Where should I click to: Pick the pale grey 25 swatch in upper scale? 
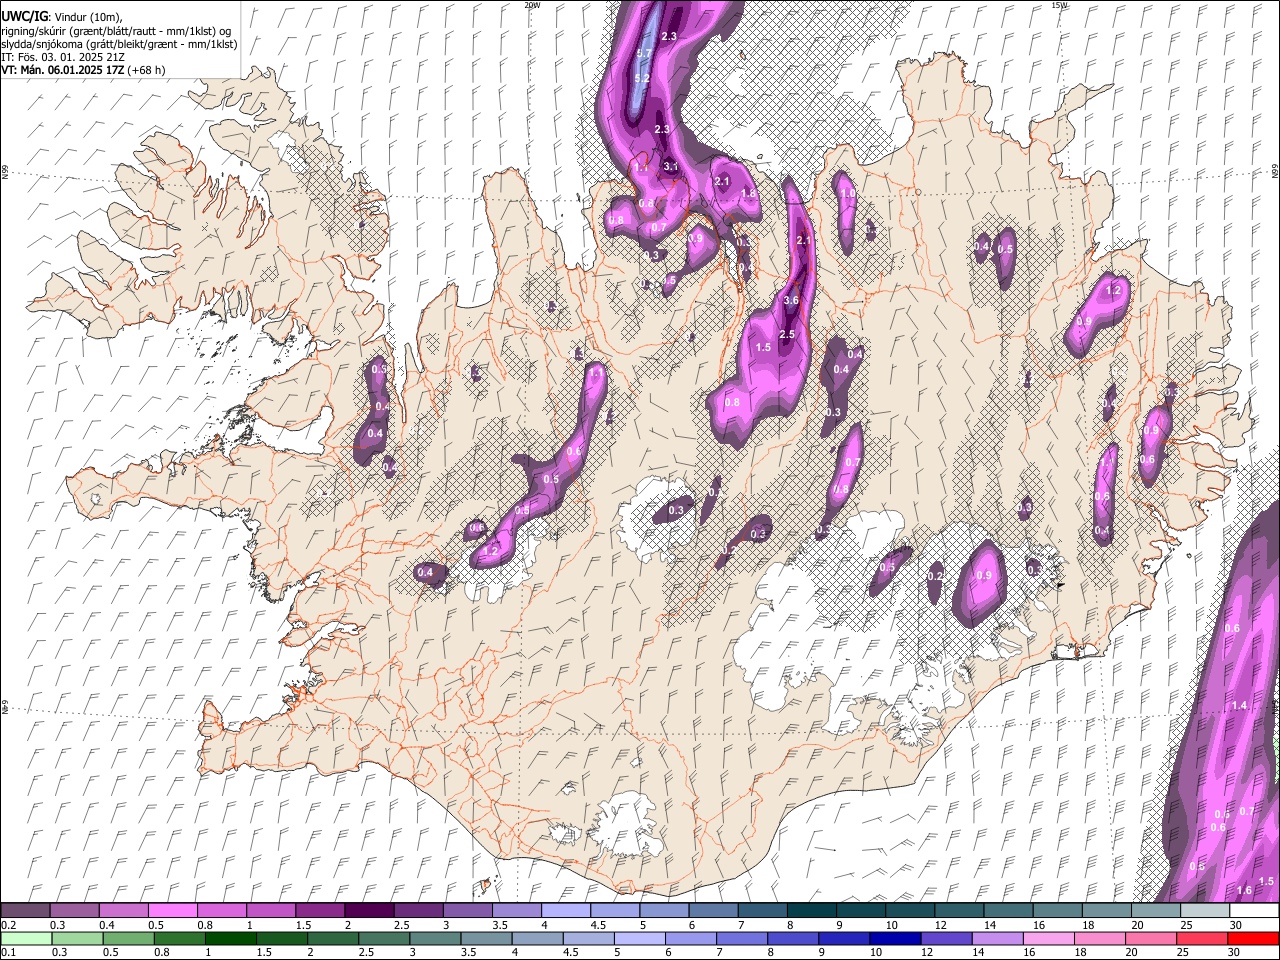coord(1204,910)
